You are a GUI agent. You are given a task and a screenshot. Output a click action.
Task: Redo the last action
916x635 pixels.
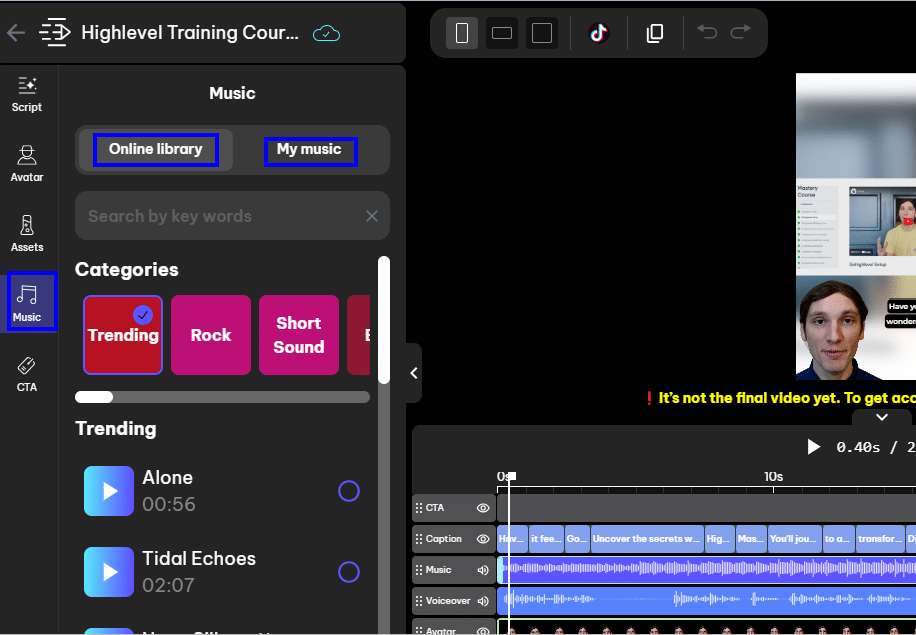pos(741,32)
